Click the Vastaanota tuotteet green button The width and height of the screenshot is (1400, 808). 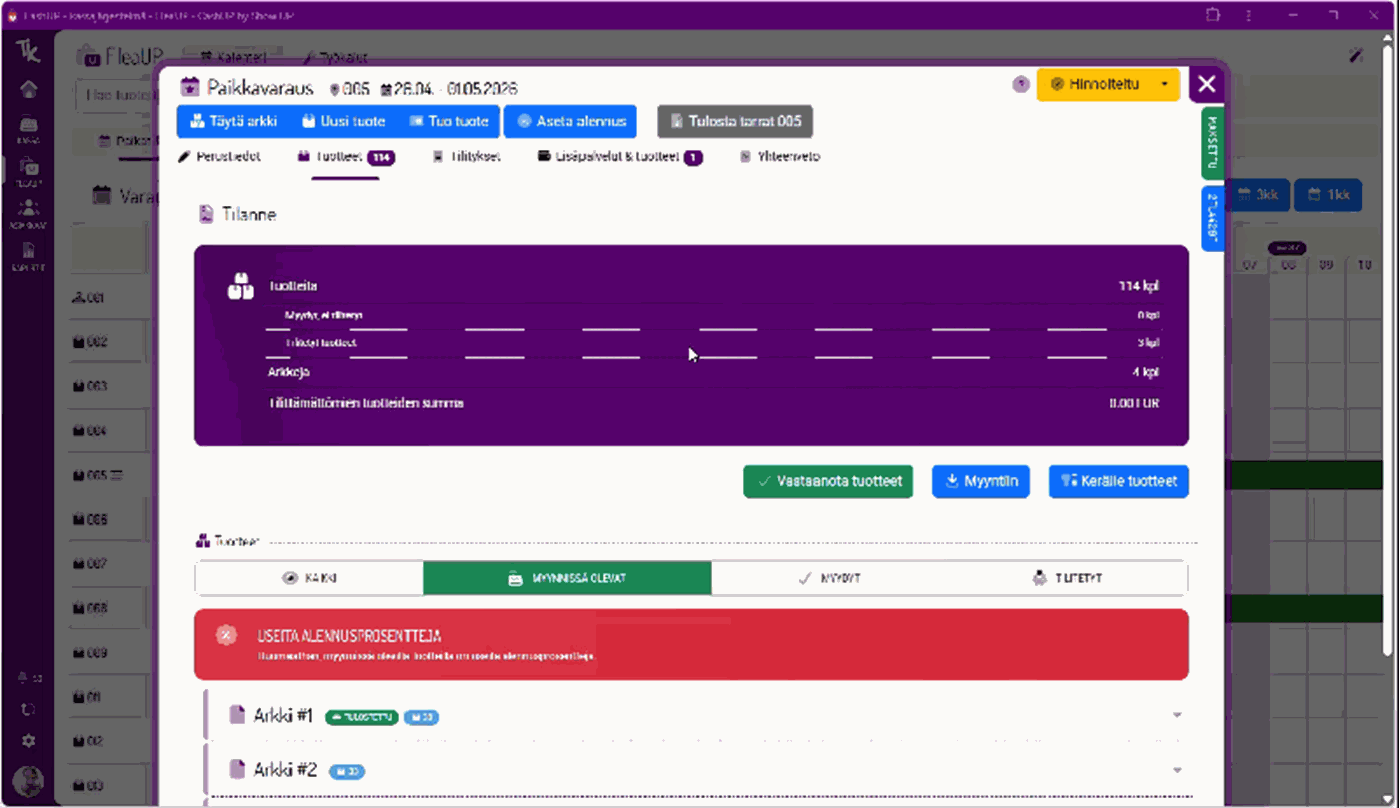coord(828,481)
